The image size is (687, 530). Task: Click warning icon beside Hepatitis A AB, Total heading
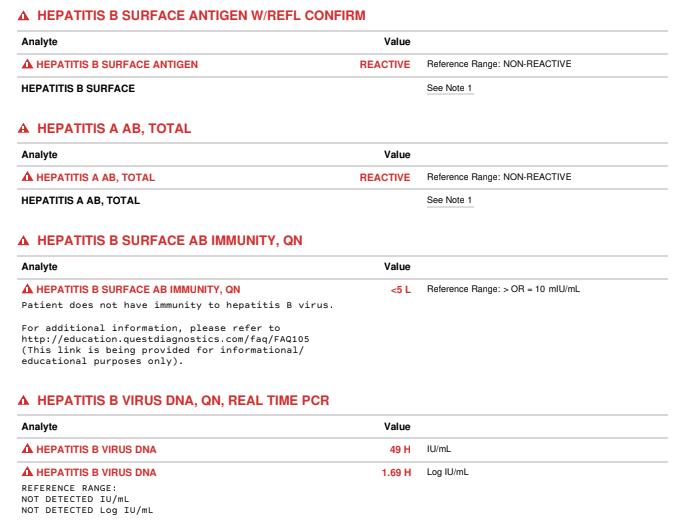pyautogui.click(x=24, y=129)
